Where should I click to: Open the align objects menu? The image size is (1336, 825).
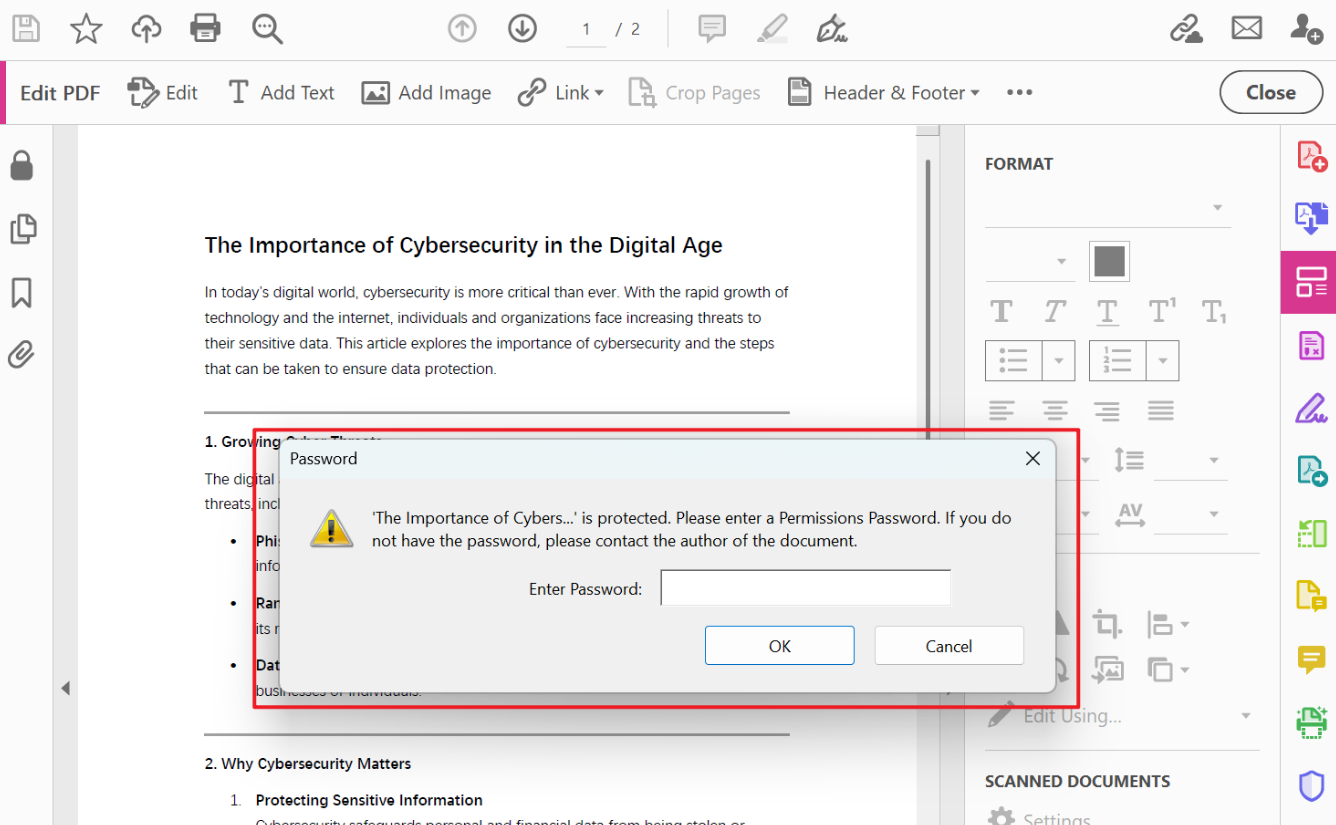click(1167, 624)
